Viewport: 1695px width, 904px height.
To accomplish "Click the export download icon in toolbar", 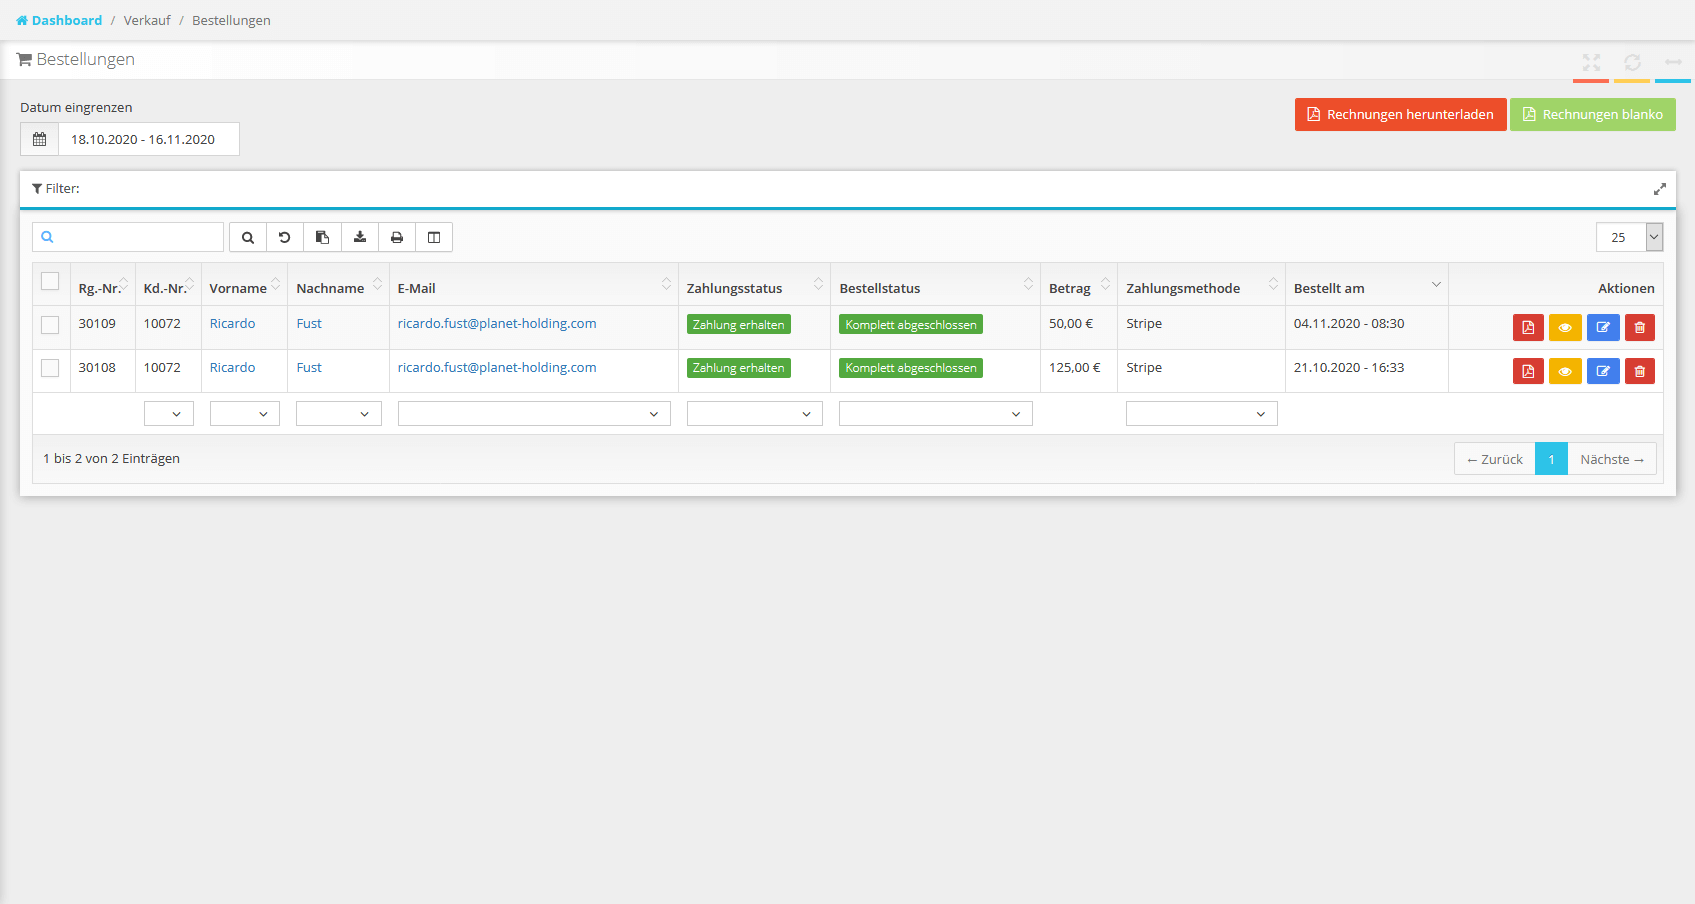I will [360, 237].
